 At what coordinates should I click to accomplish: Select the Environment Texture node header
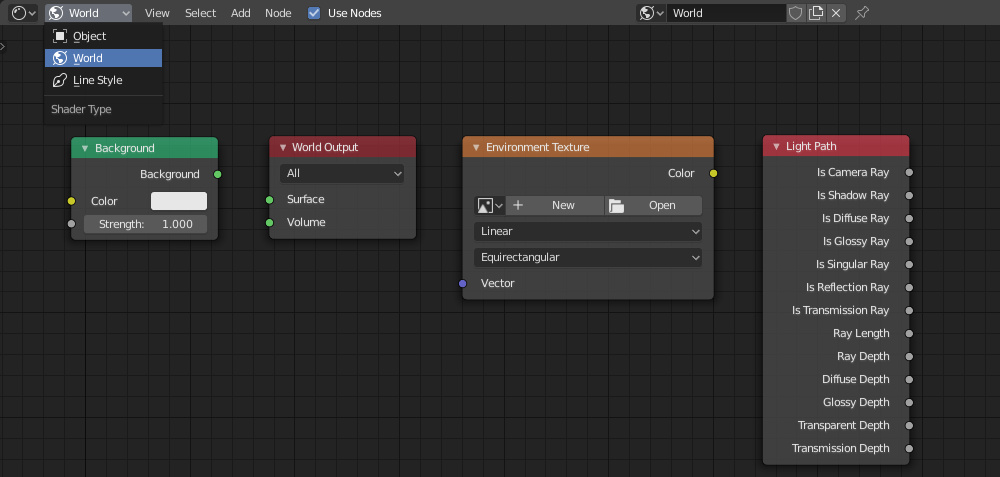pyautogui.click(x=588, y=147)
